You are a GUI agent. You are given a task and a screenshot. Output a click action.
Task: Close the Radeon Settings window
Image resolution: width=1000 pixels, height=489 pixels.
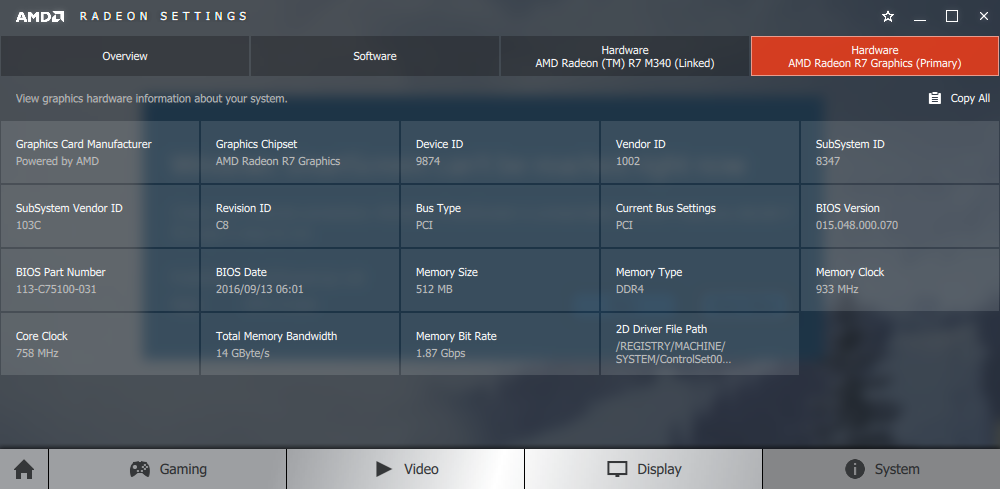[x=983, y=17]
